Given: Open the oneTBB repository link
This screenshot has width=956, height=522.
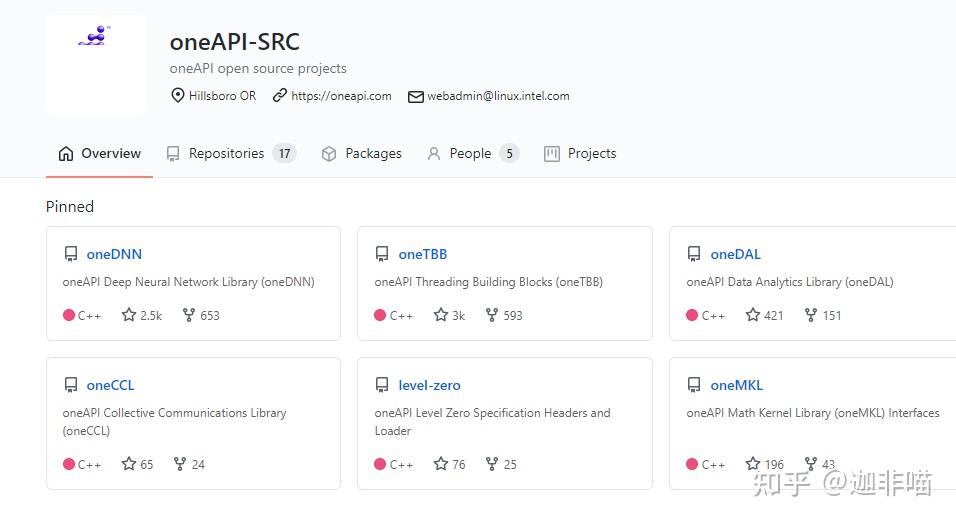Looking at the screenshot, I should [422, 254].
